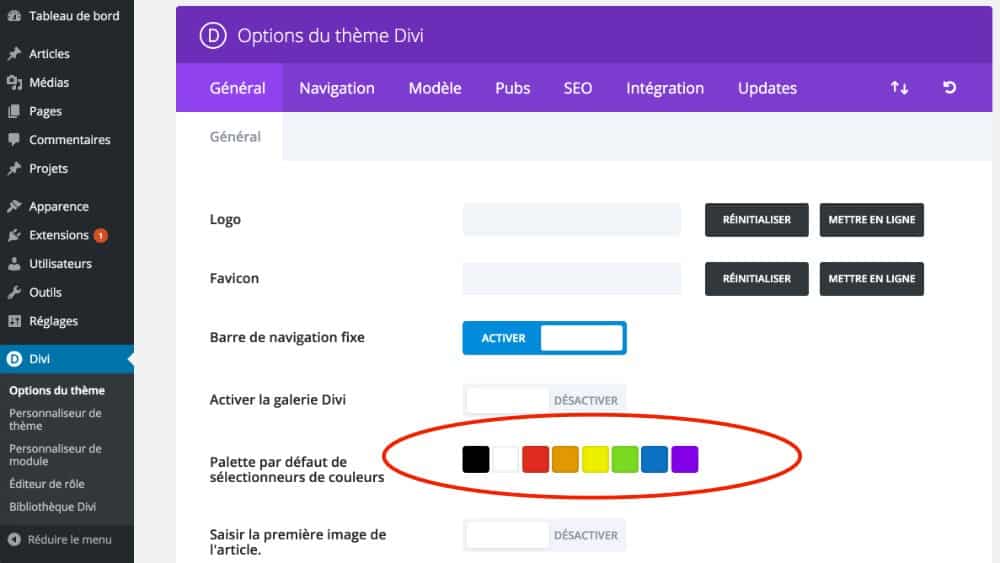Click the Pages icon in sidebar
Viewport: 1000px width, 563px height.
pos(14,111)
